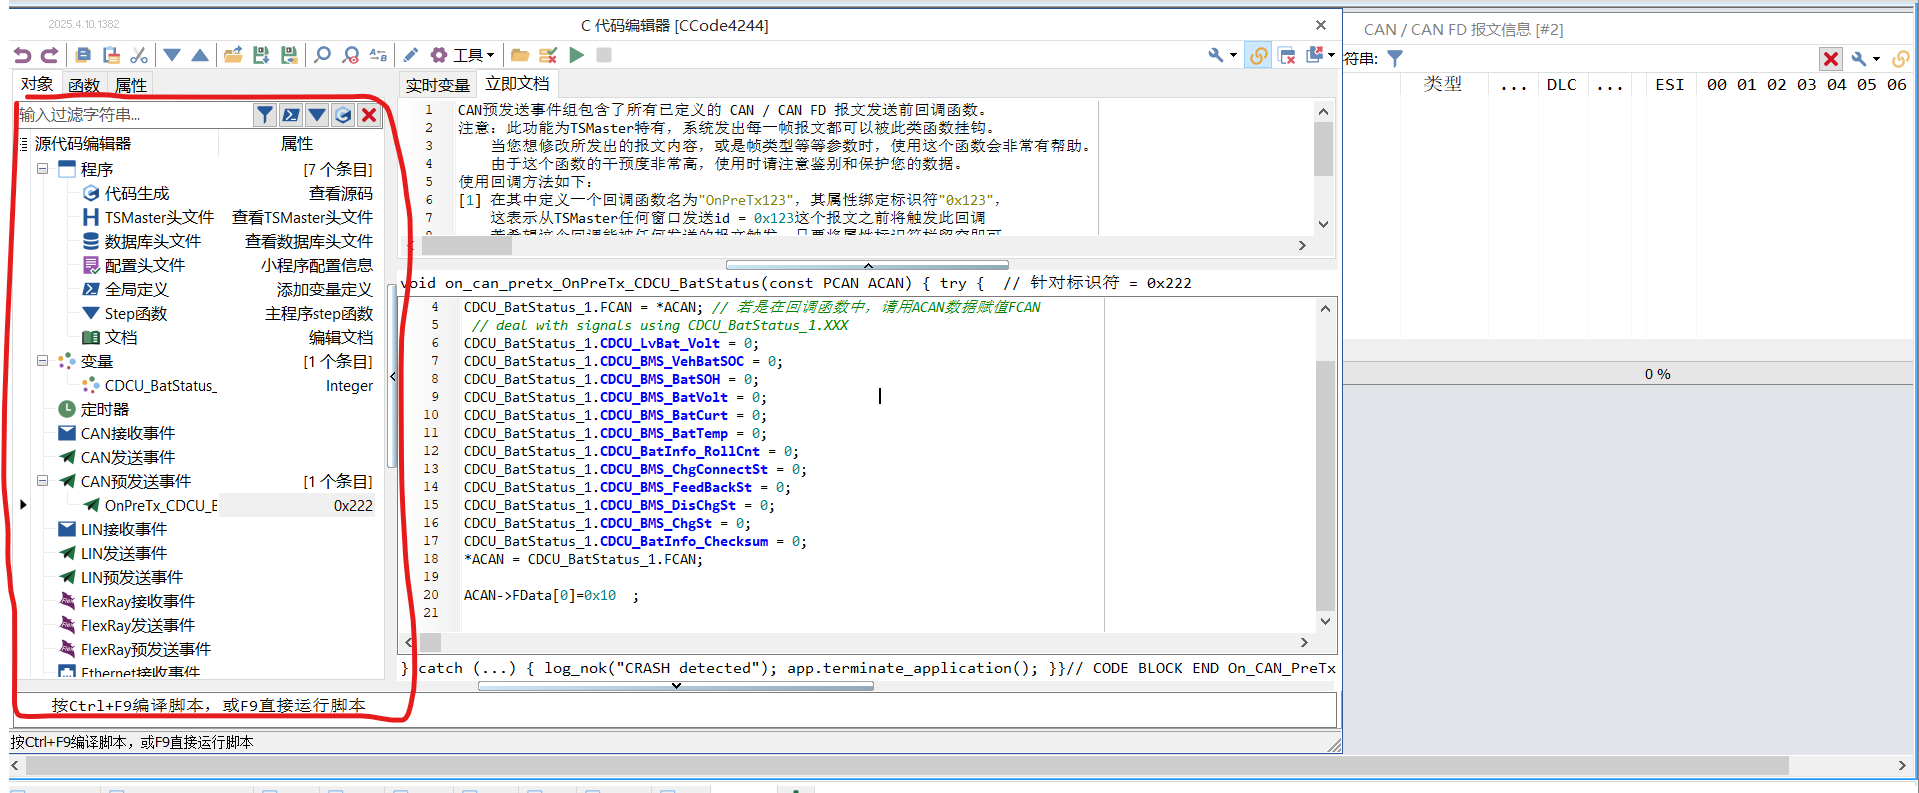The image size is (1919, 793).
Task: Click the undo arrow in the toolbar
Action: (x=22, y=55)
